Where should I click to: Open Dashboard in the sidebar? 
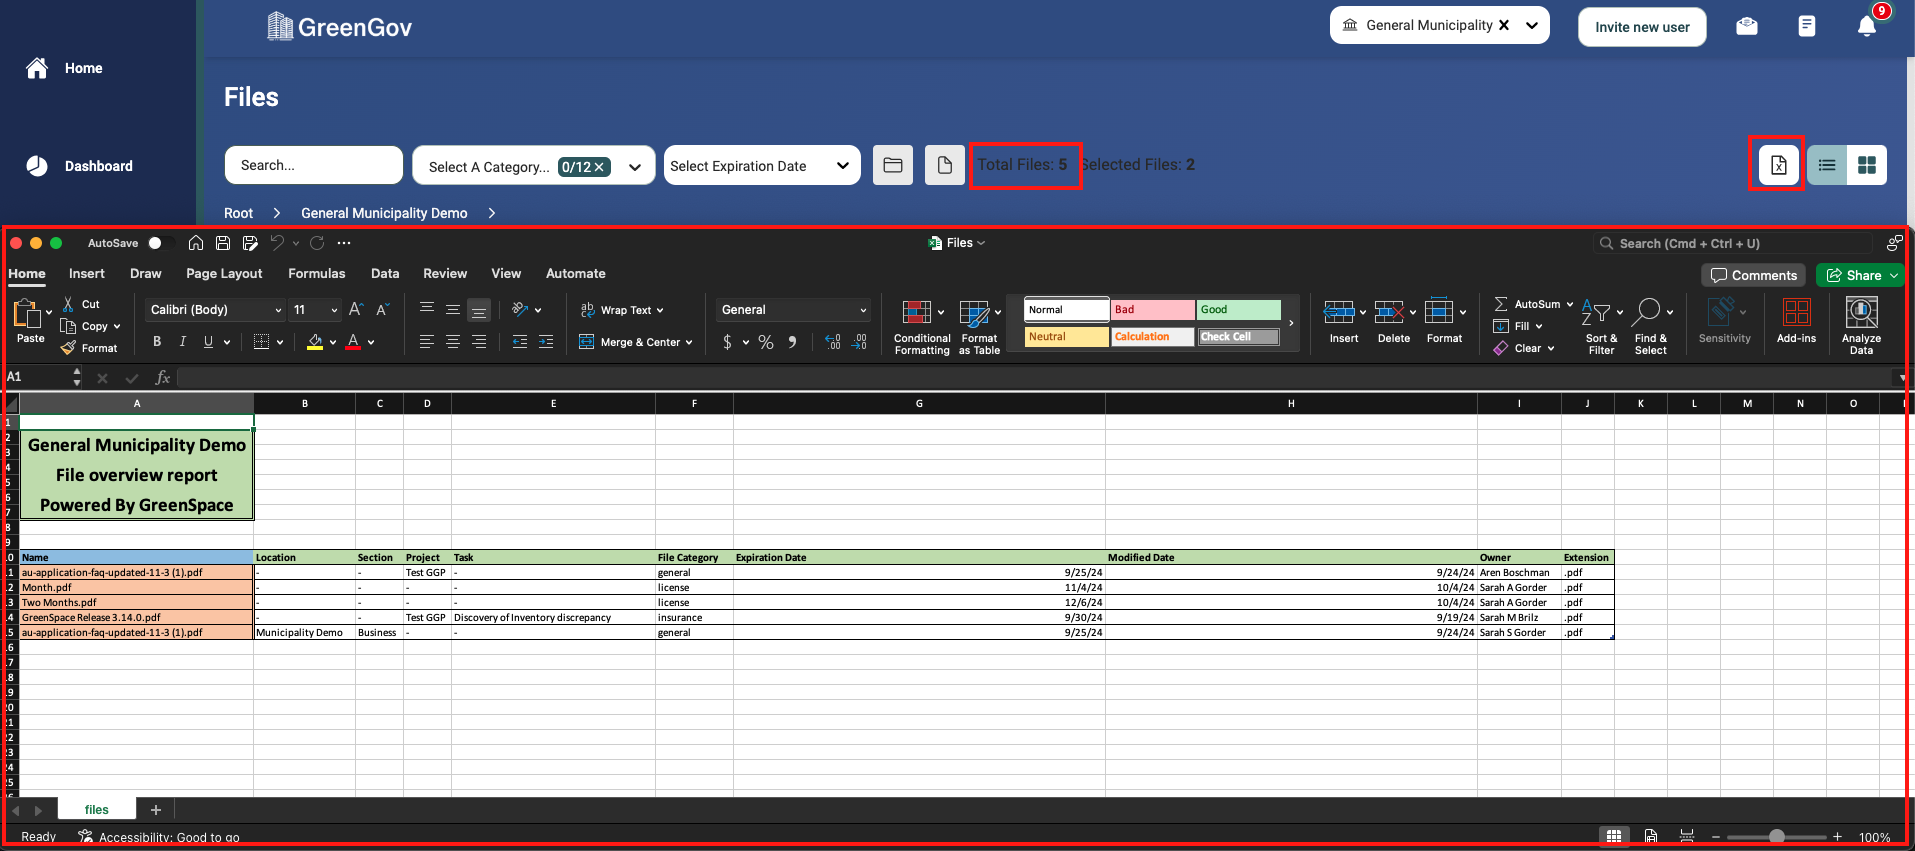98,166
